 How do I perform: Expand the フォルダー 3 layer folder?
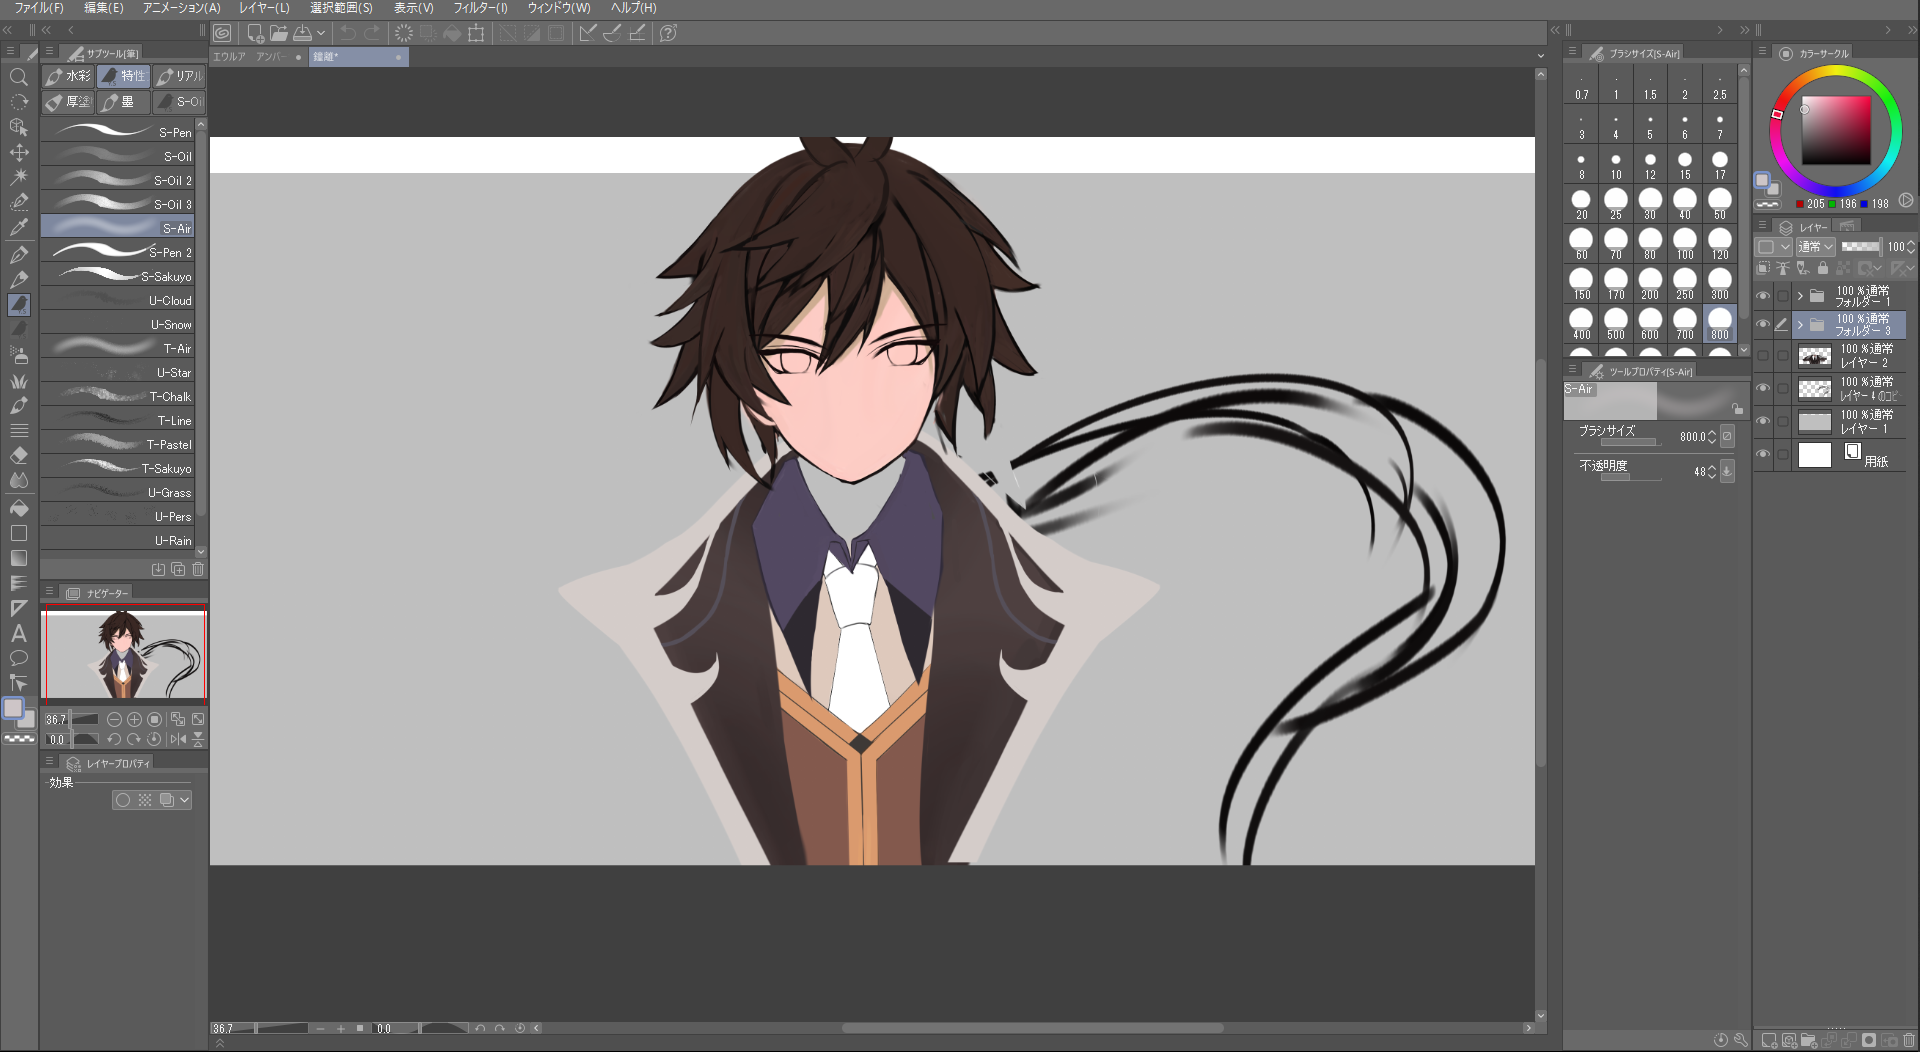1800,325
